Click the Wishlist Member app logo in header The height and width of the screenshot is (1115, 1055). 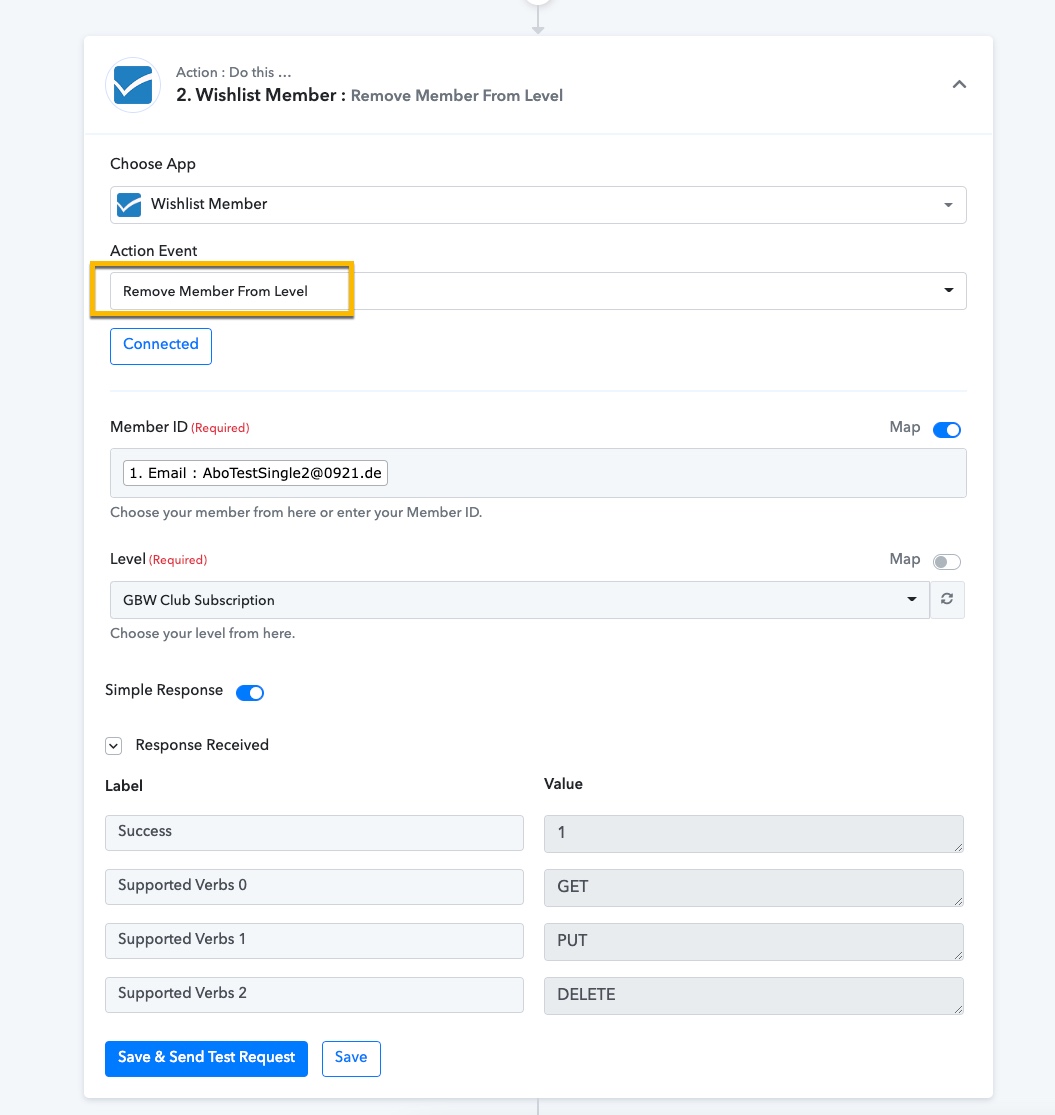(133, 85)
